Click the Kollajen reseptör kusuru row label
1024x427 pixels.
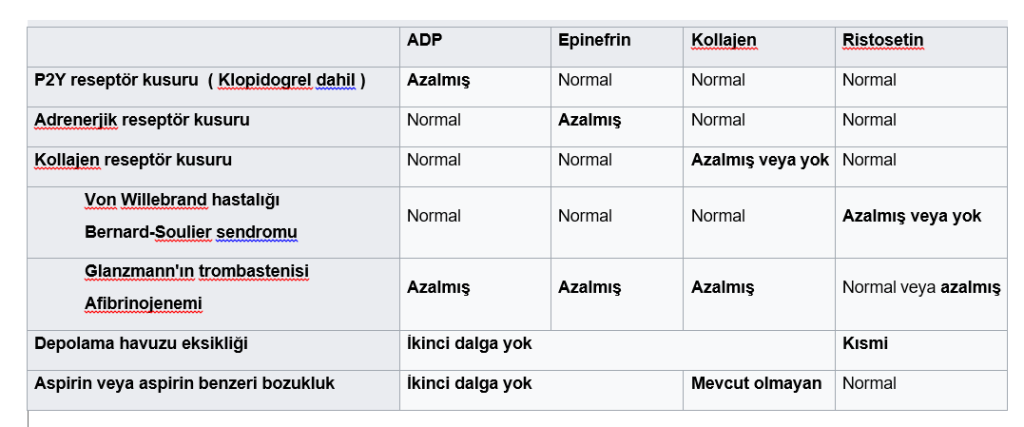click(x=132, y=160)
